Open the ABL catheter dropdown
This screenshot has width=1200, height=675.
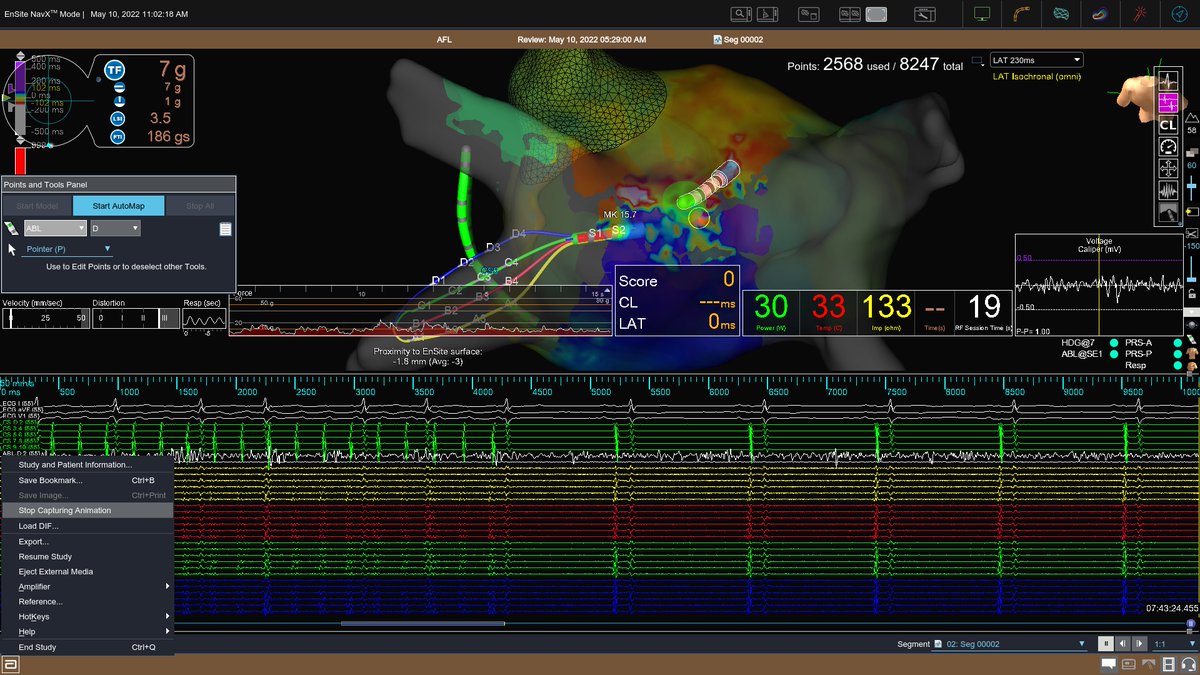coord(55,229)
